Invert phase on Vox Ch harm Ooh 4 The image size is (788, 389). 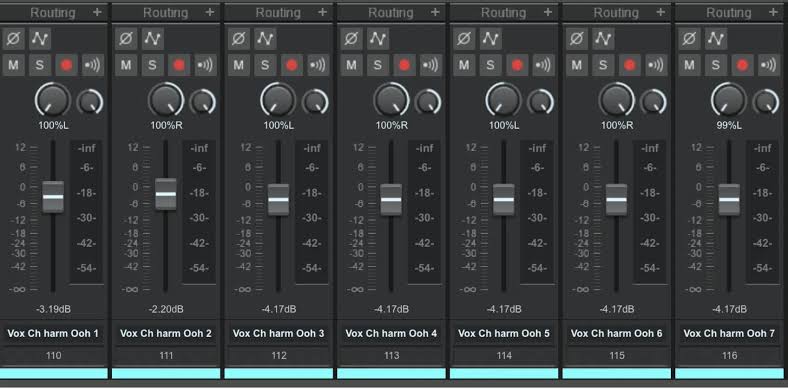coord(351,39)
